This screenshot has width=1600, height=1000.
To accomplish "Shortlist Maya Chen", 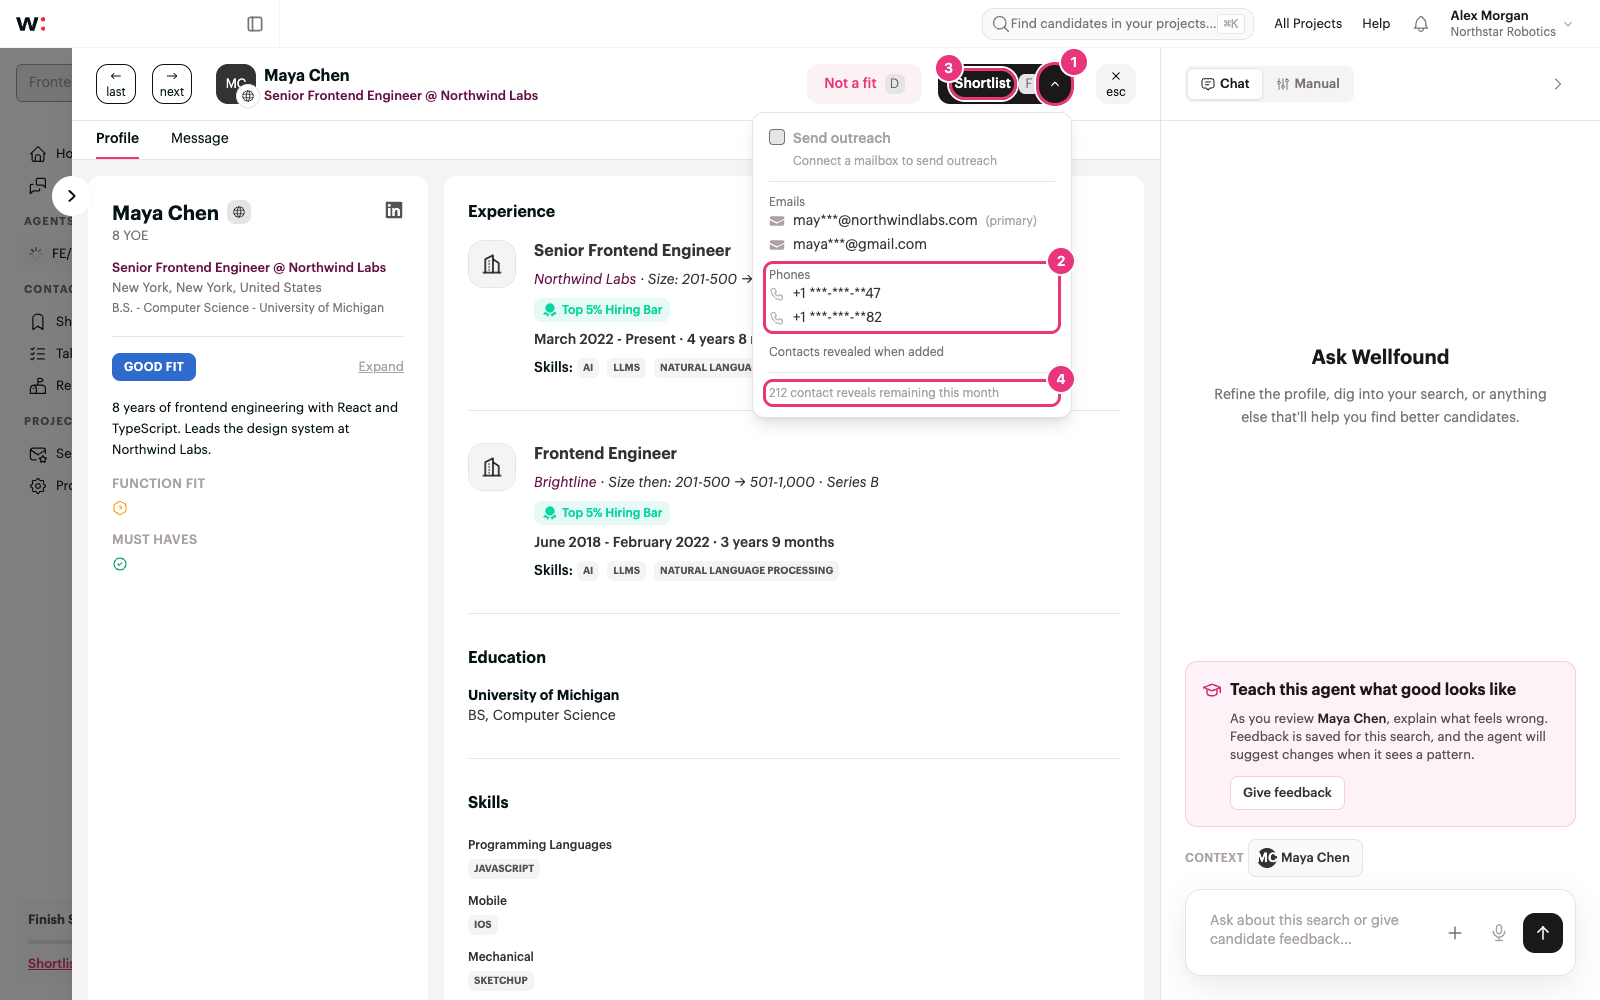I will (x=983, y=84).
